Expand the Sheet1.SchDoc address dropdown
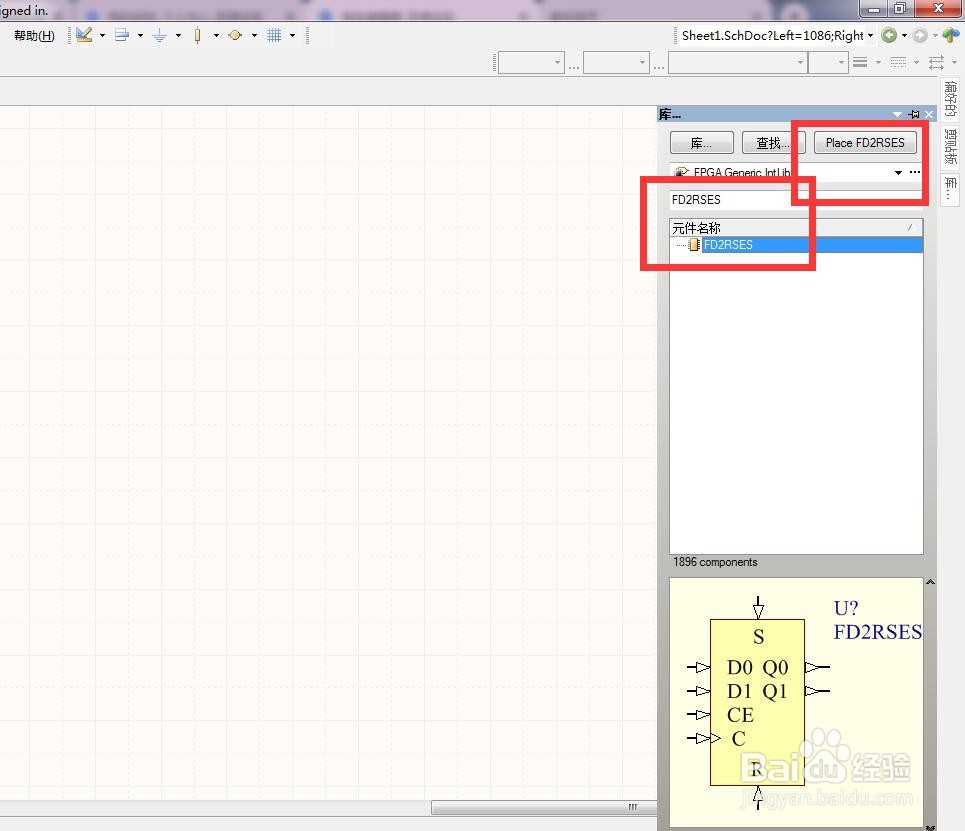 [x=870, y=36]
